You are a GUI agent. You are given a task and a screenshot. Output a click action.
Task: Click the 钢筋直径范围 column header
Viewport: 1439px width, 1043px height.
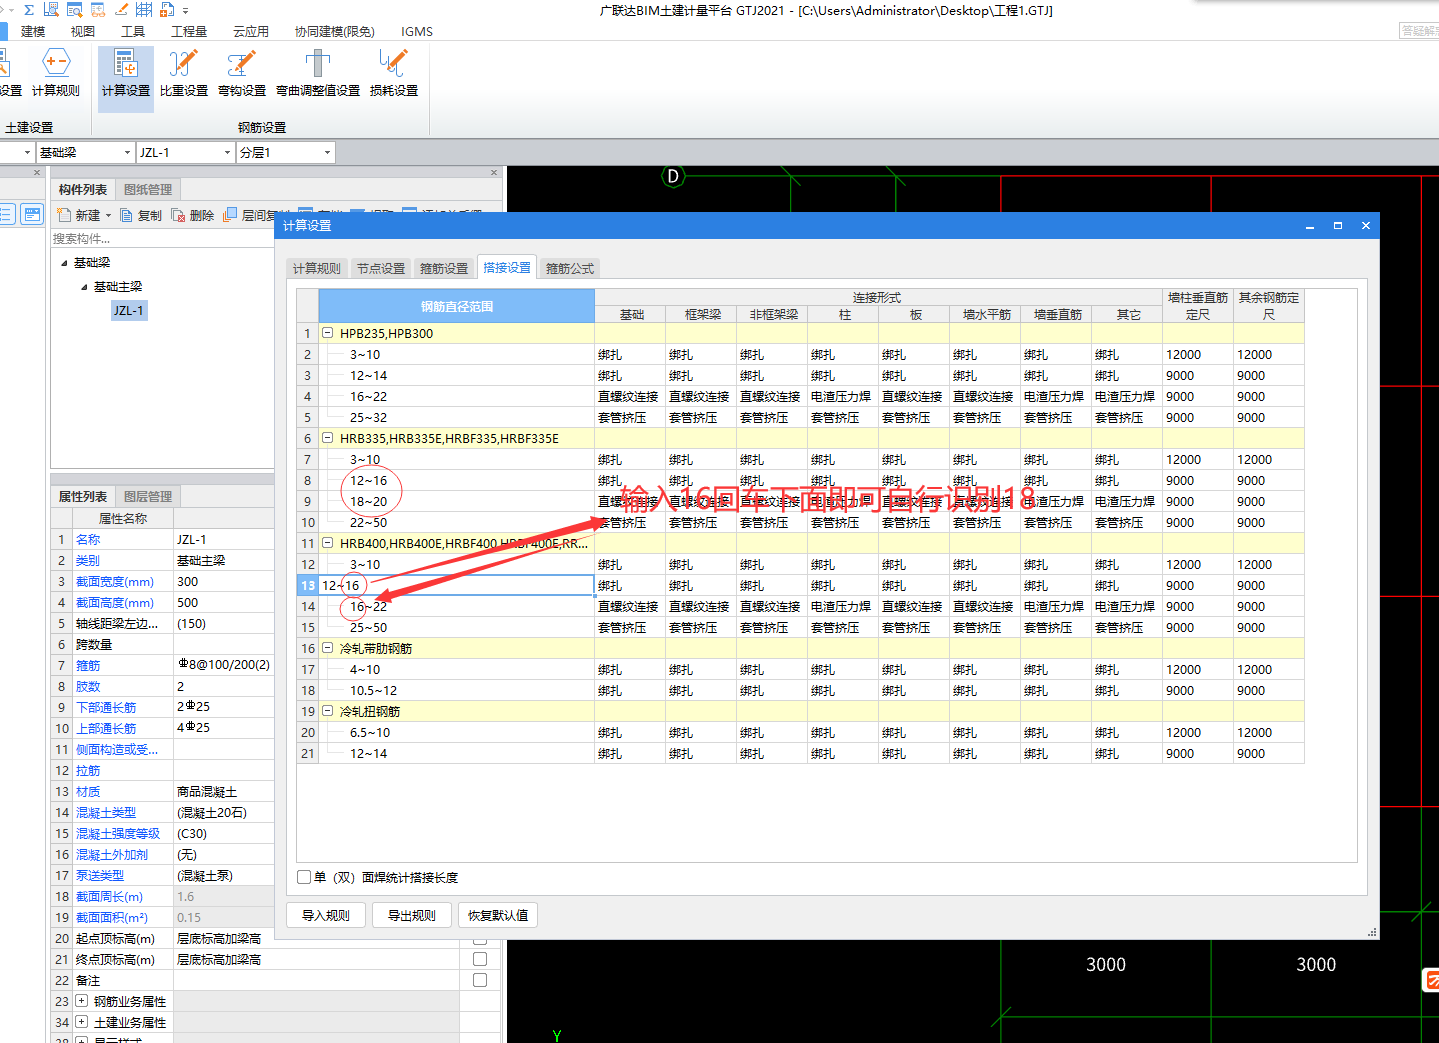click(x=457, y=306)
